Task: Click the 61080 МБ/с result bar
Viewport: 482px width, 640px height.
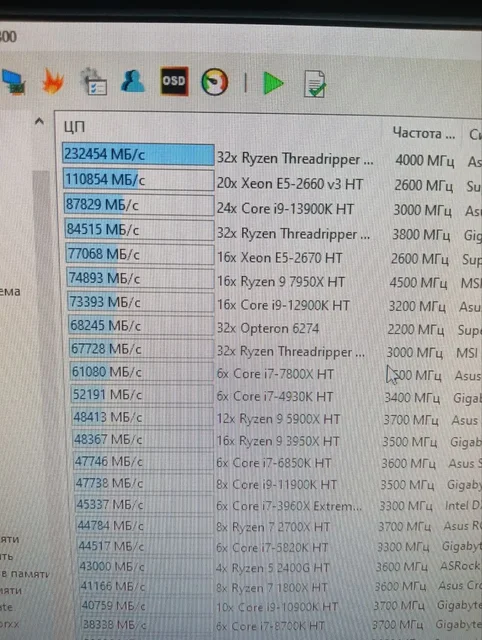Action: (x=141, y=372)
